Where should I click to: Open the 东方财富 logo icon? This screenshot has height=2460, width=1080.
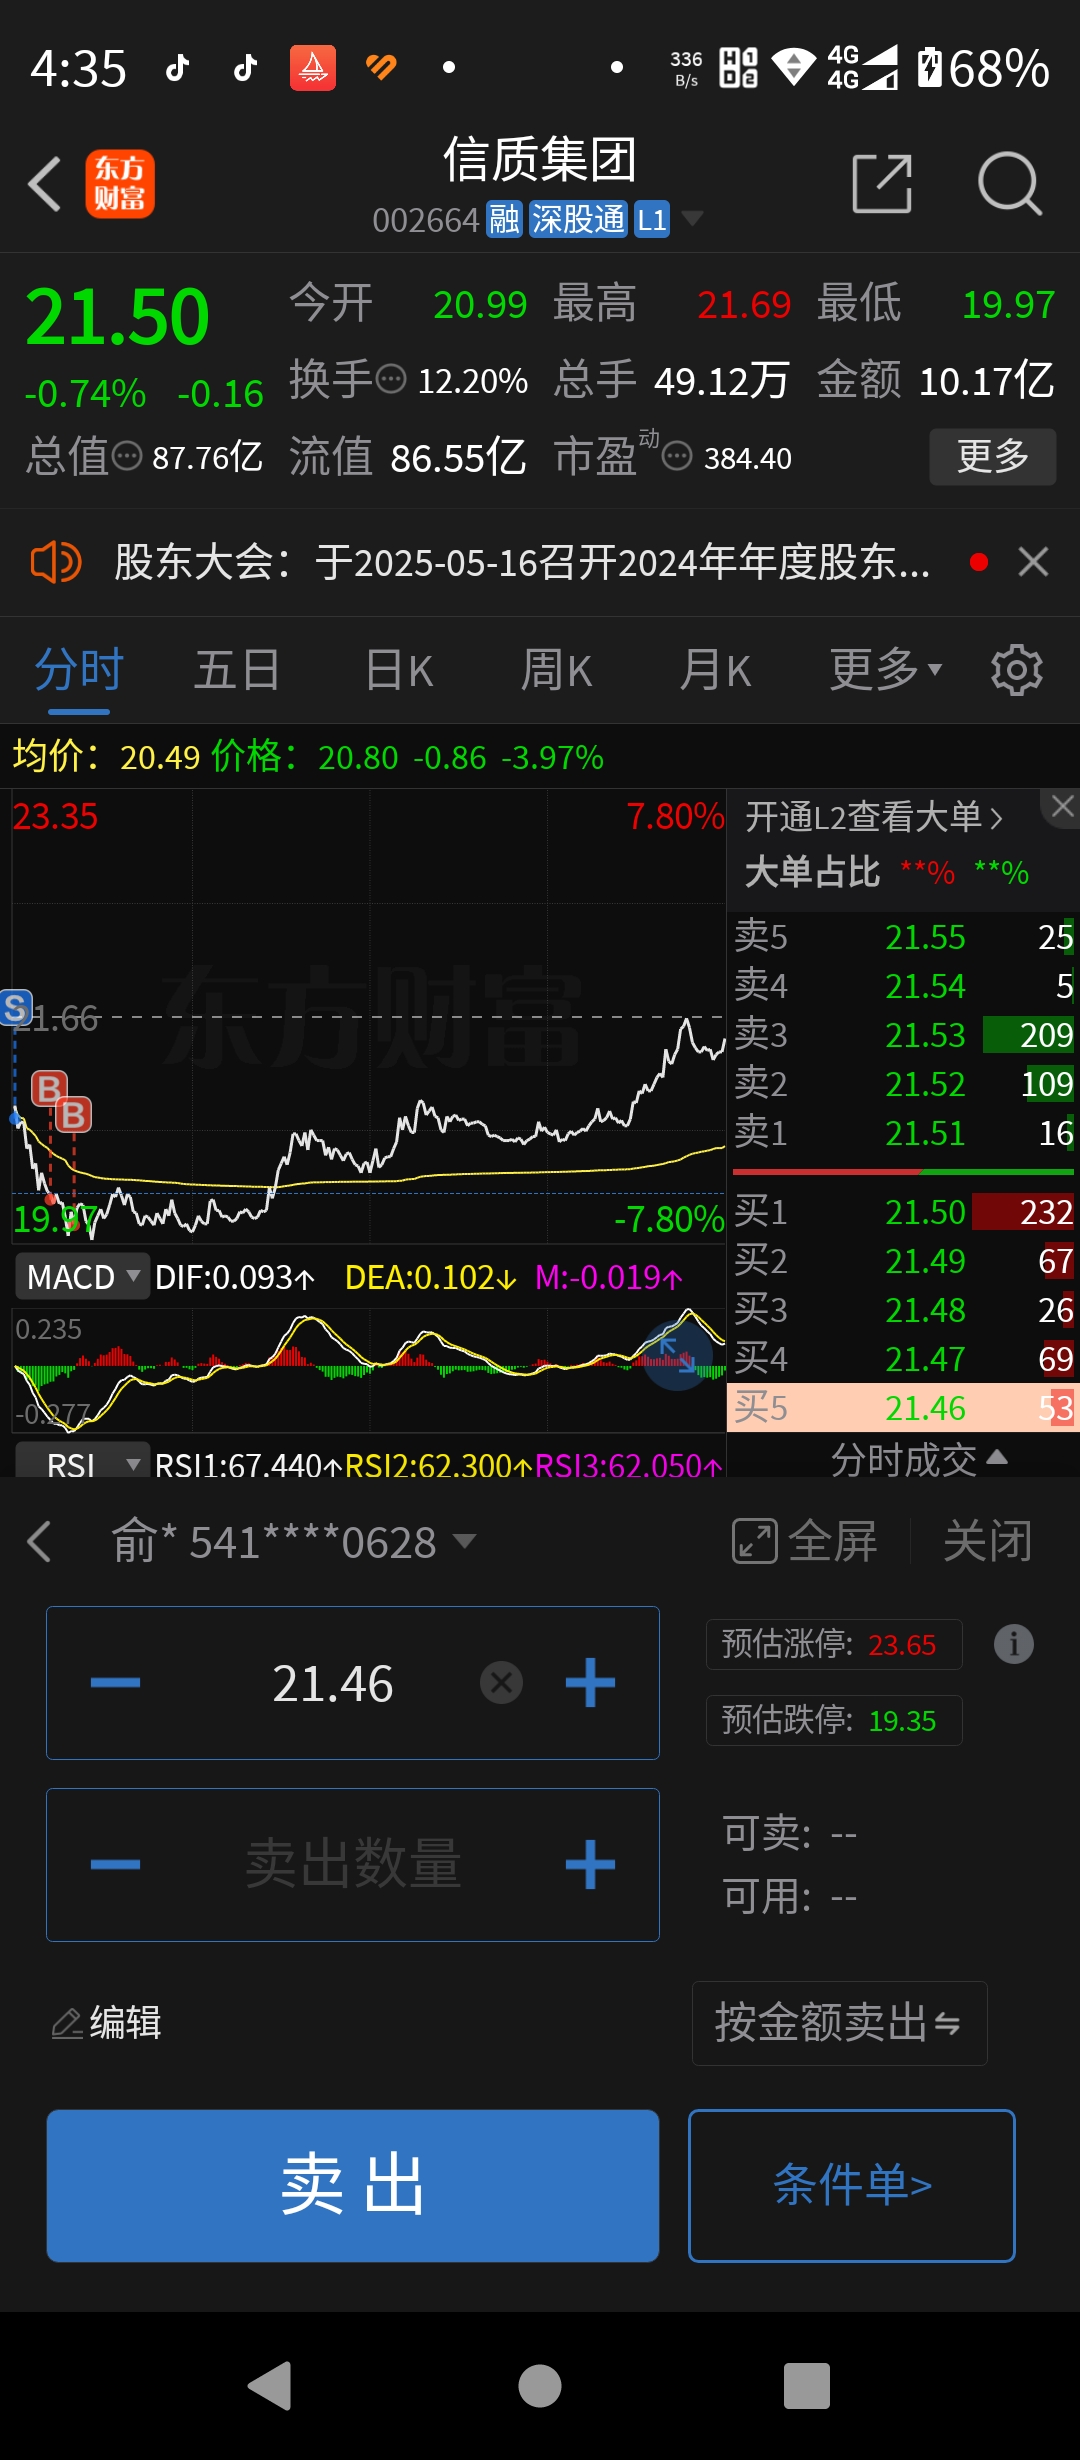tap(120, 184)
